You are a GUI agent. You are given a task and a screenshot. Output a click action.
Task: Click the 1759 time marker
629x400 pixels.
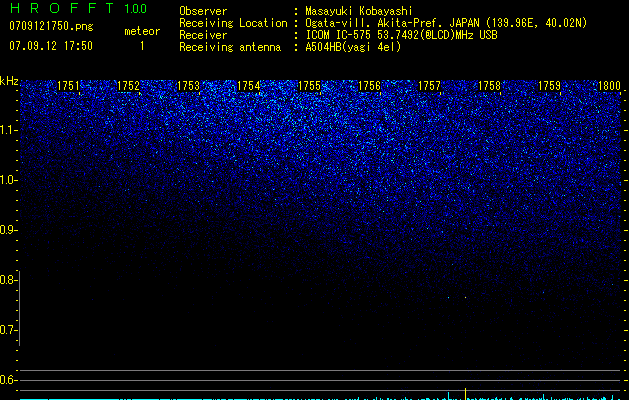tap(550, 86)
